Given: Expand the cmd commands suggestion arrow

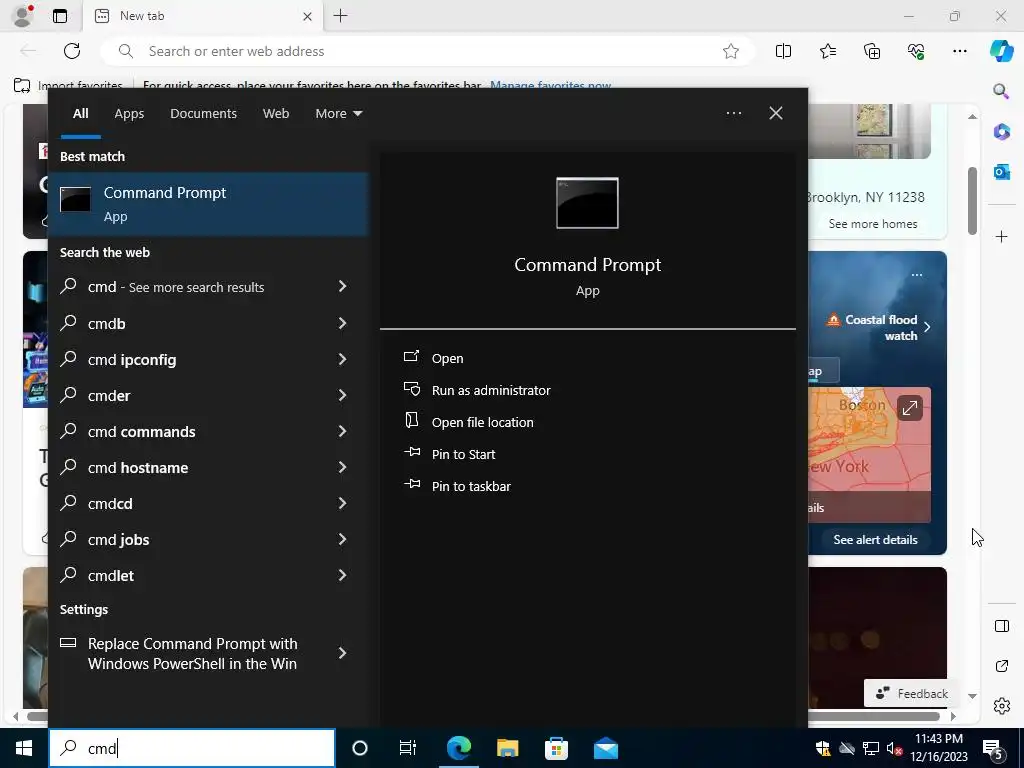Looking at the screenshot, I should click(342, 430).
